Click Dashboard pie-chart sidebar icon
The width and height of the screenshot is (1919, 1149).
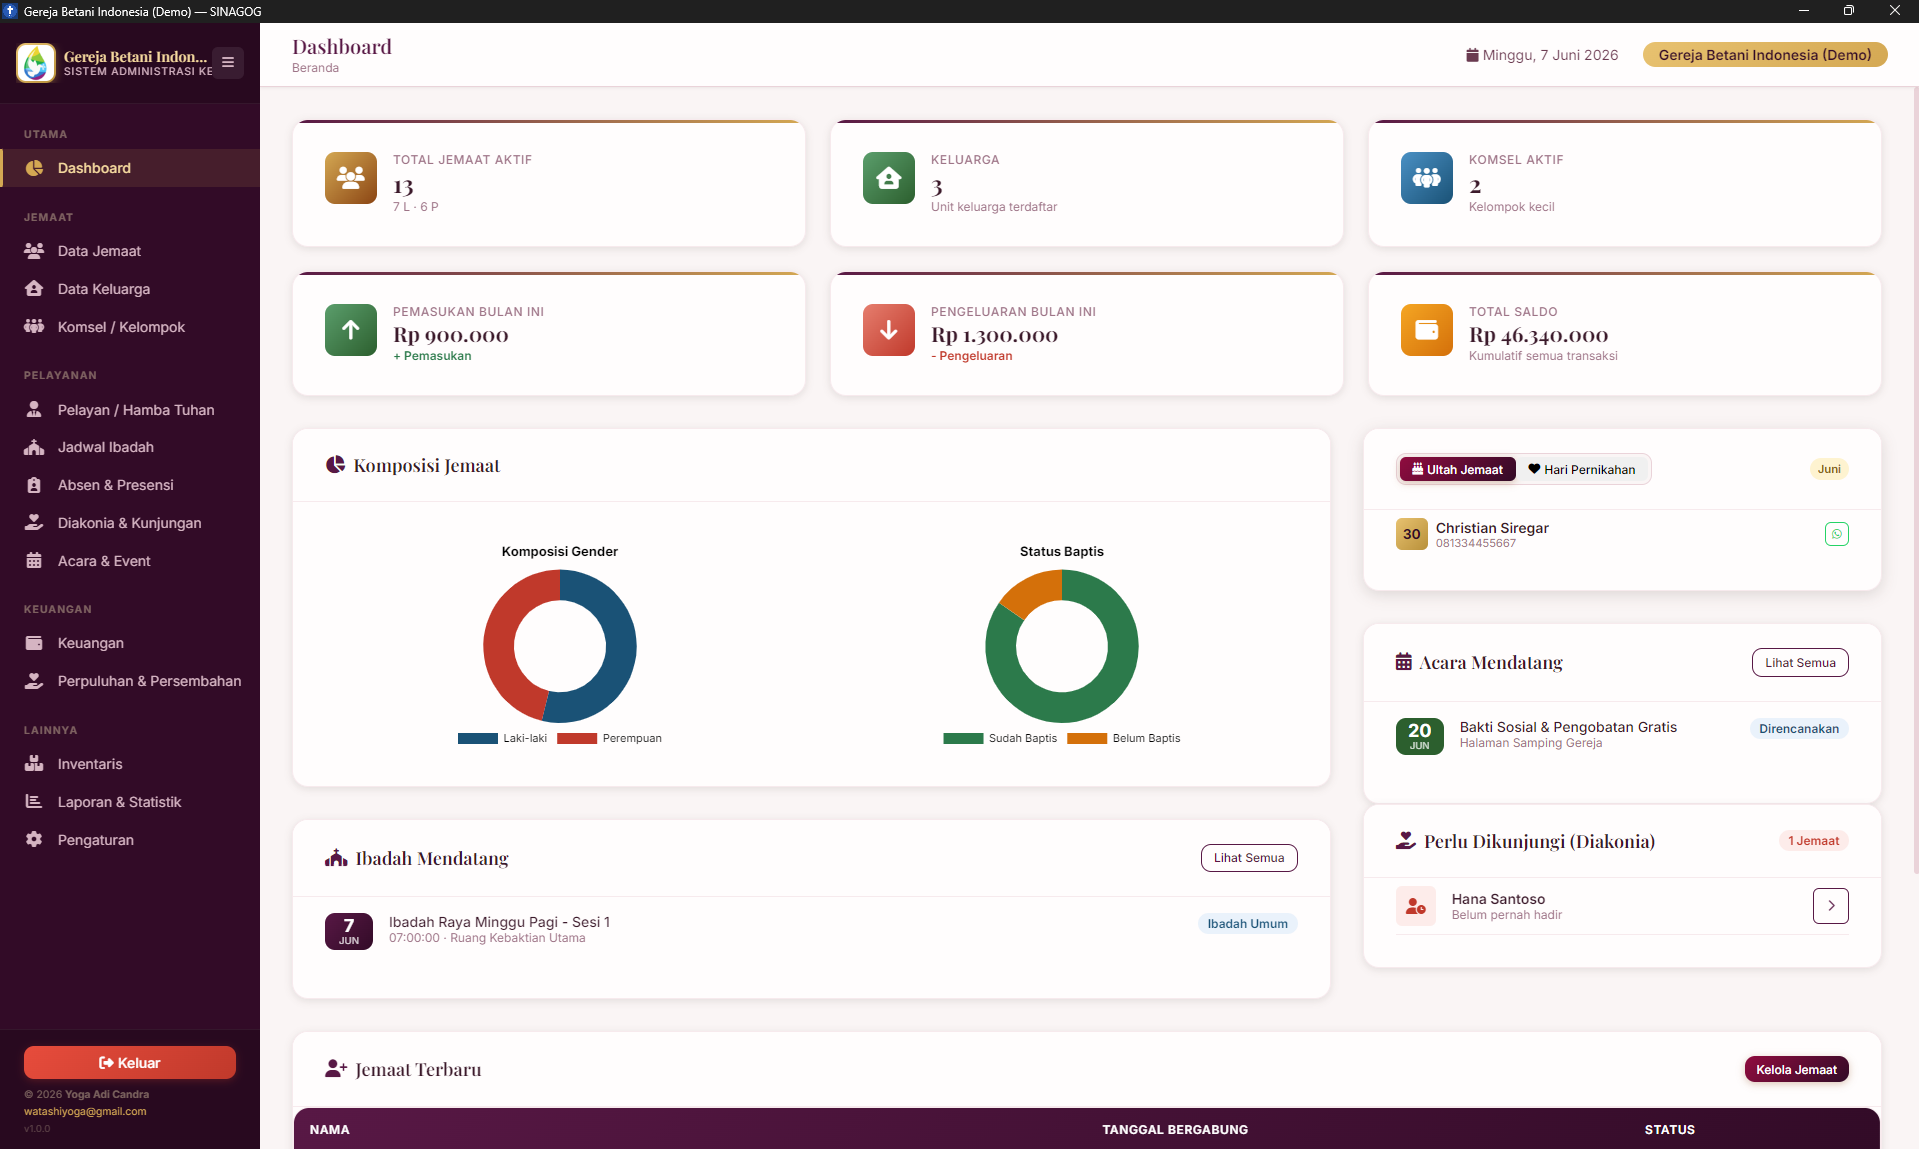point(34,168)
